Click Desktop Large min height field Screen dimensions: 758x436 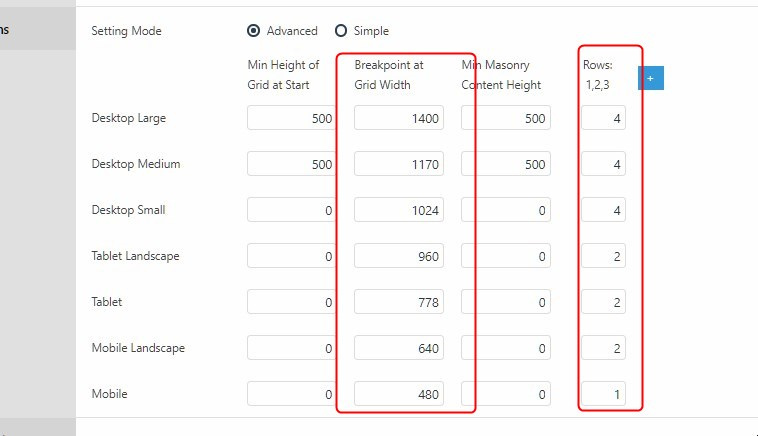coord(292,118)
